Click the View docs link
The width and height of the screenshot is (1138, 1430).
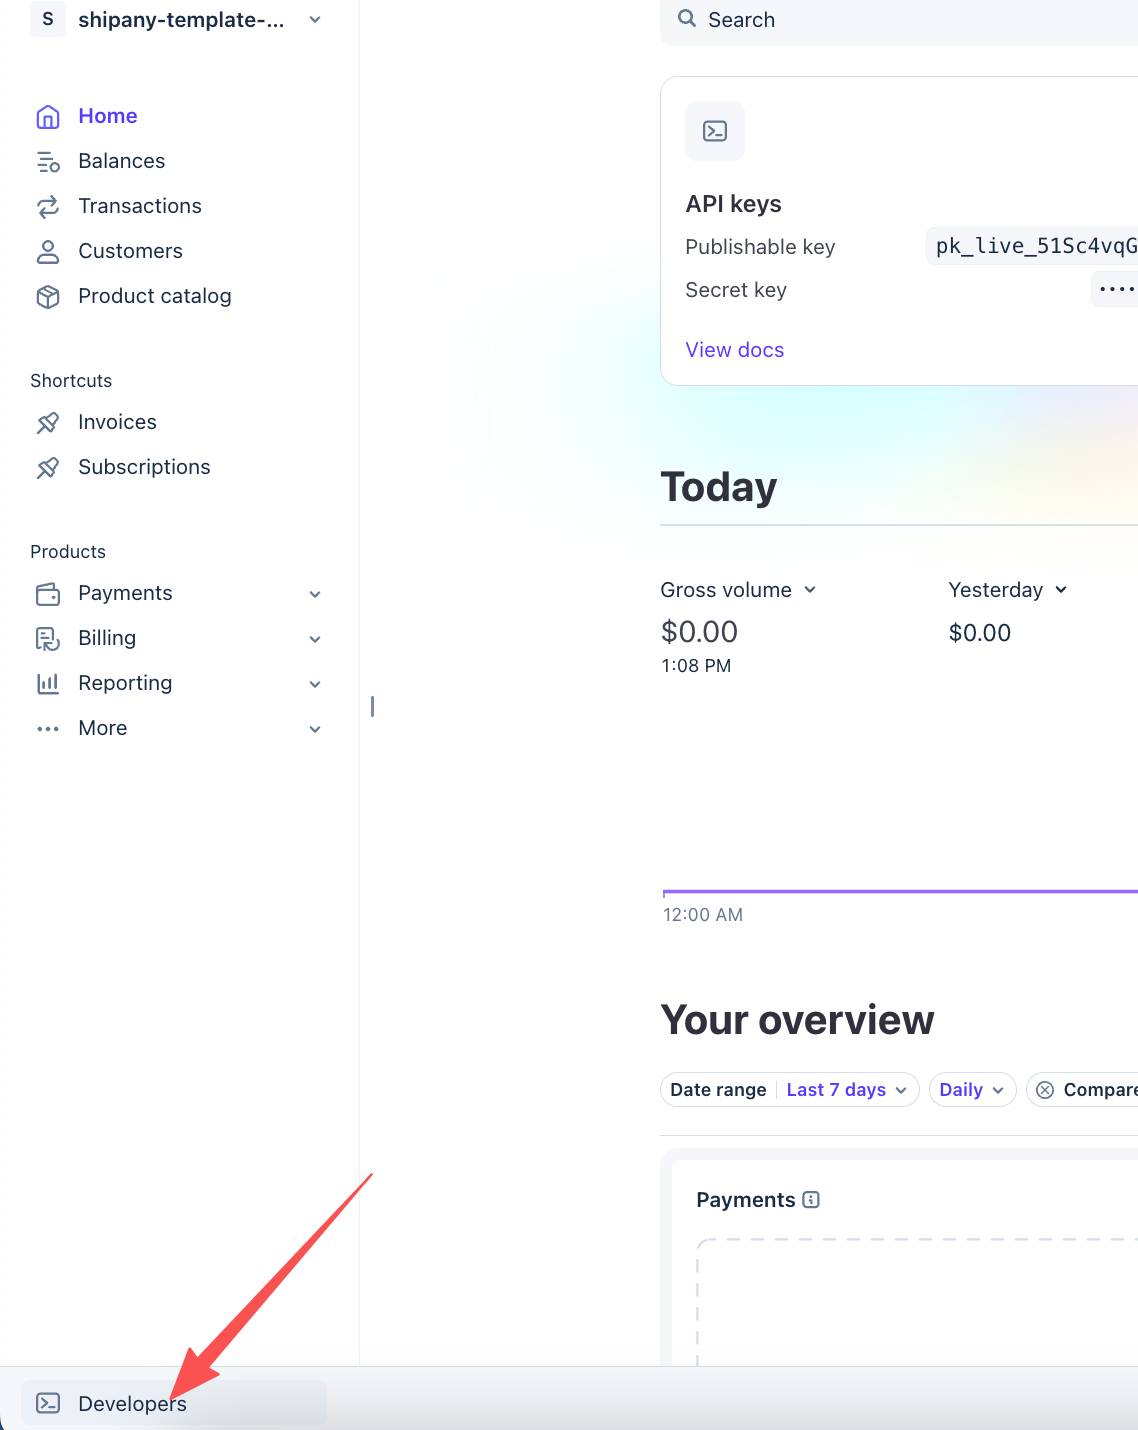pyautogui.click(x=734, y=350)
